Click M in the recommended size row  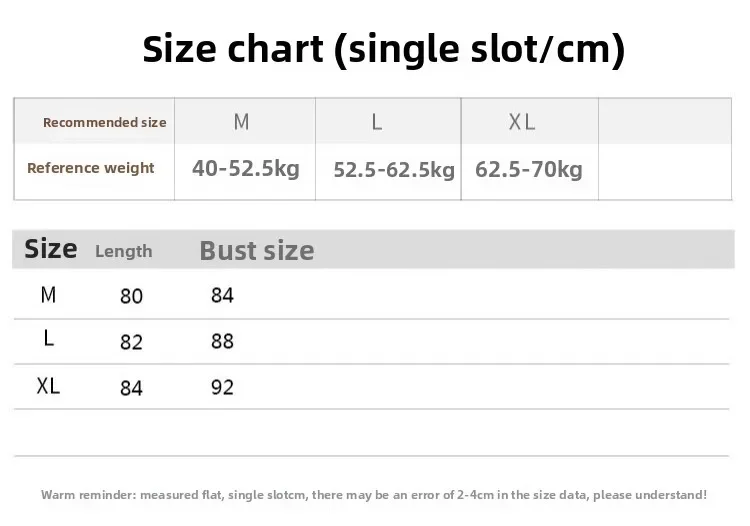[241, 122]
